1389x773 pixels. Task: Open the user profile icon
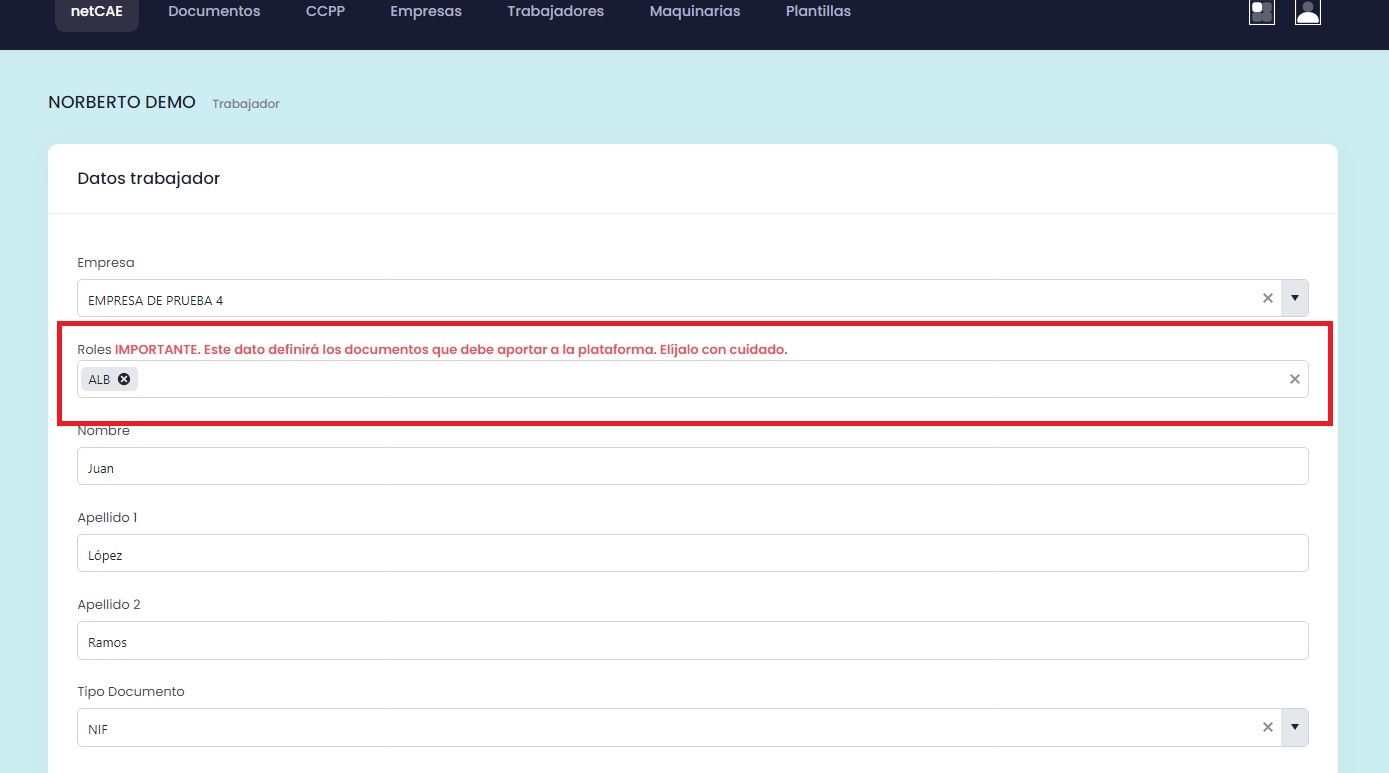point(1307,12)
